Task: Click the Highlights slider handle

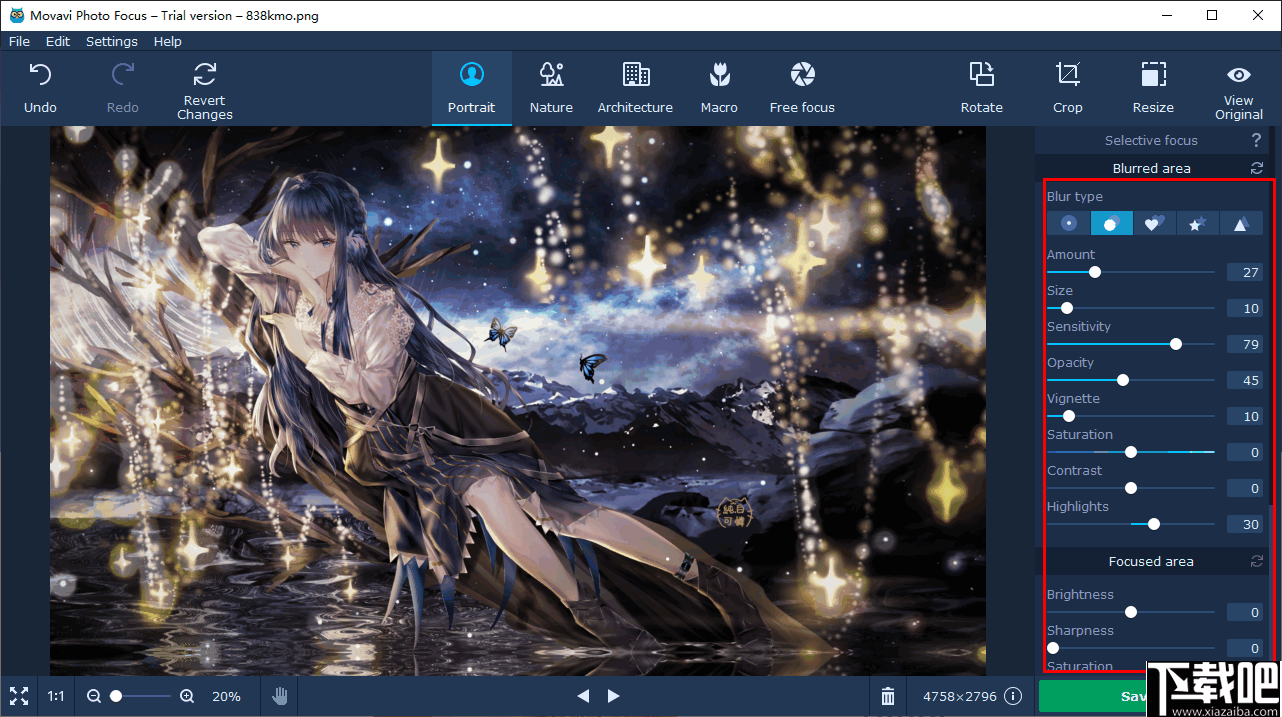Action: [x=1154, y=524]
